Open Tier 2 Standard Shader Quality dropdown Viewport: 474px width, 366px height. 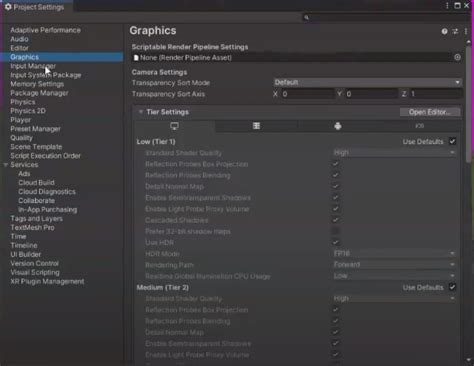(394, 298)
